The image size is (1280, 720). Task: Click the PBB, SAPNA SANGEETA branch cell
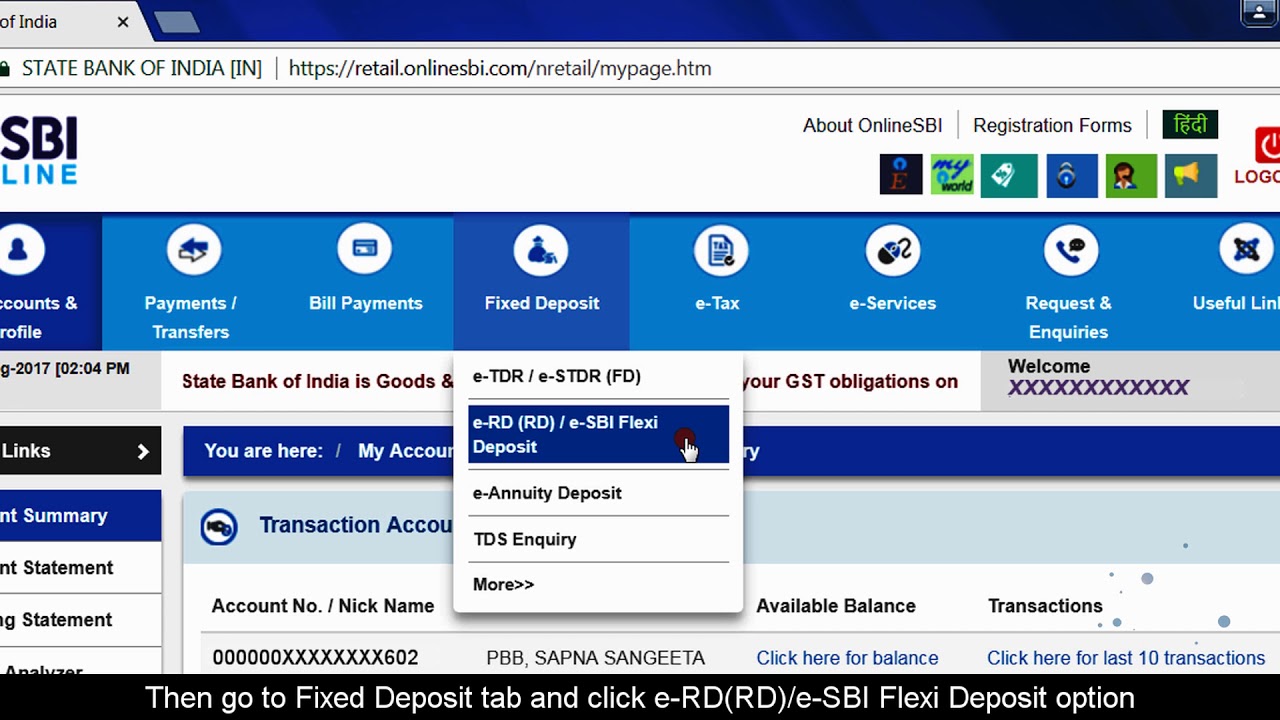[x=595, y=658]
